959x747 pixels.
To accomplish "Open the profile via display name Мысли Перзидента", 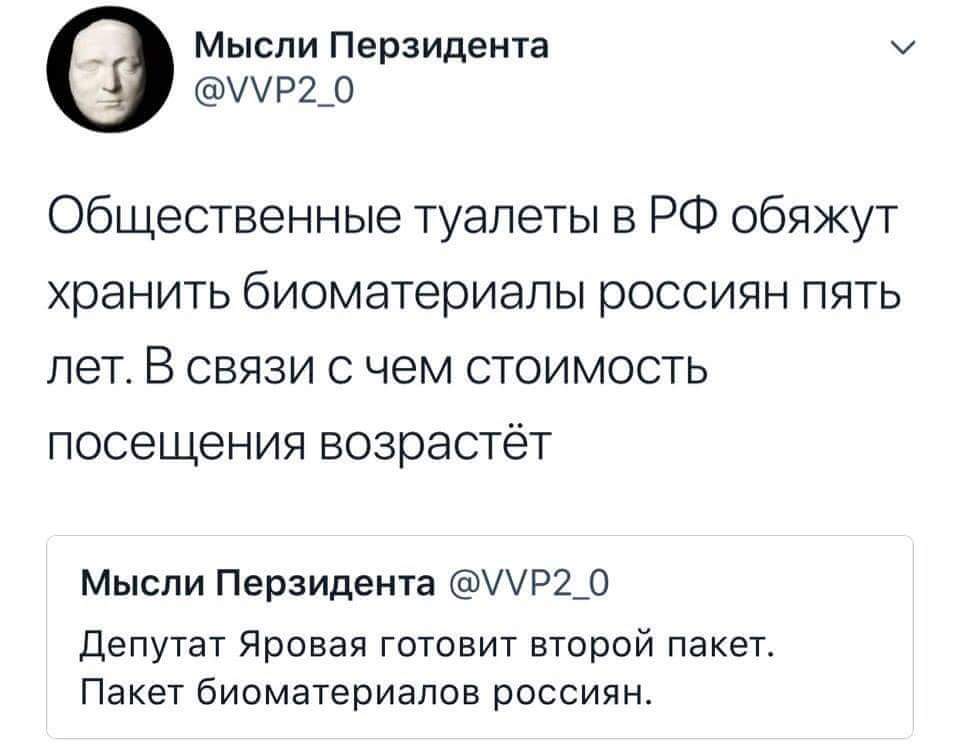I will (368, 44).
